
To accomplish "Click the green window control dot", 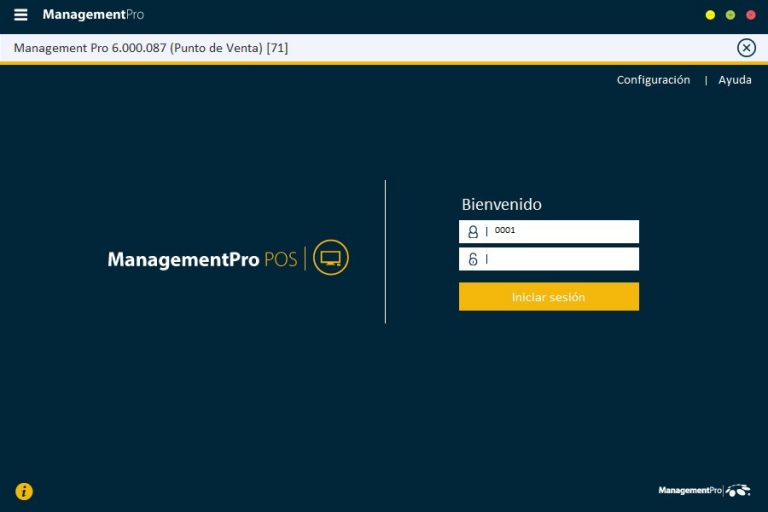I will tap(730, 15).
